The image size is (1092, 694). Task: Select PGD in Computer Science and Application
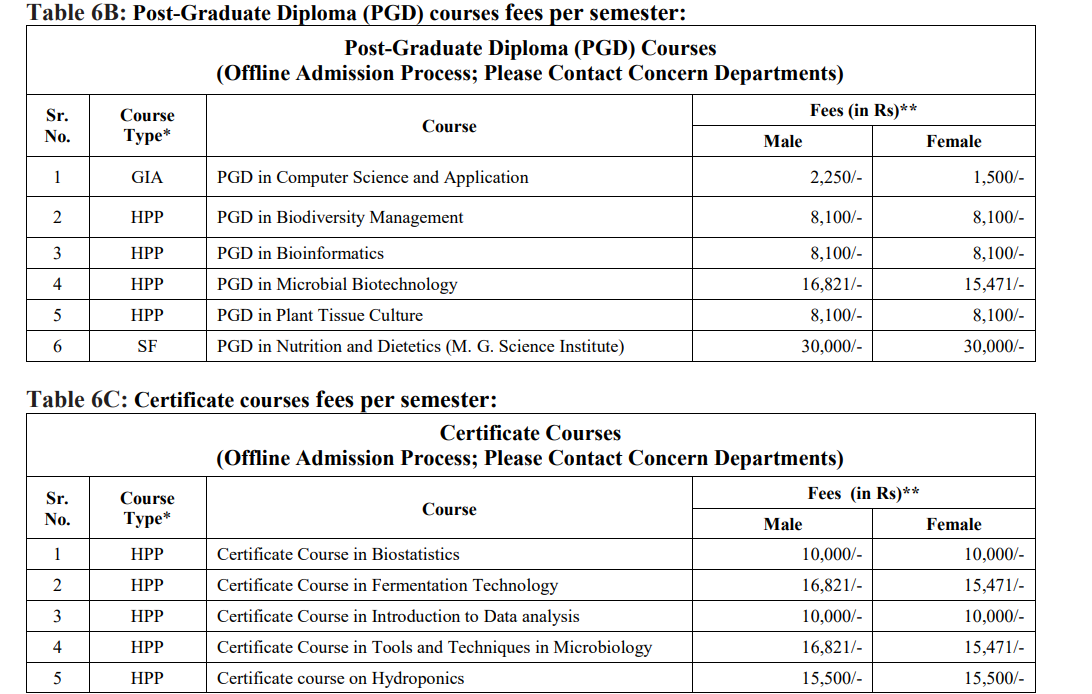pos(370,177)
